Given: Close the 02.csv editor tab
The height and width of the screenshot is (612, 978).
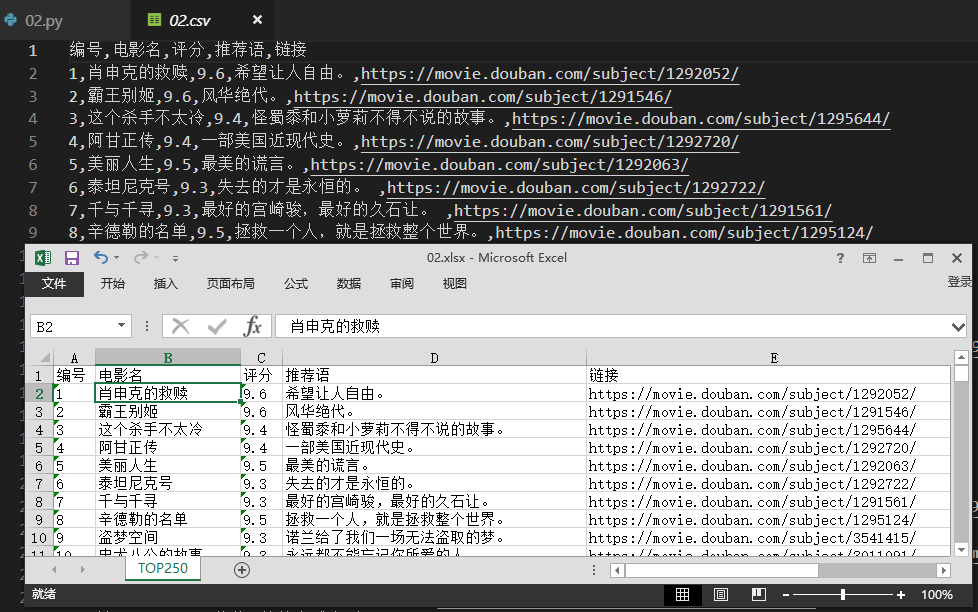Looking at the screenshot, I should [257, 20].
